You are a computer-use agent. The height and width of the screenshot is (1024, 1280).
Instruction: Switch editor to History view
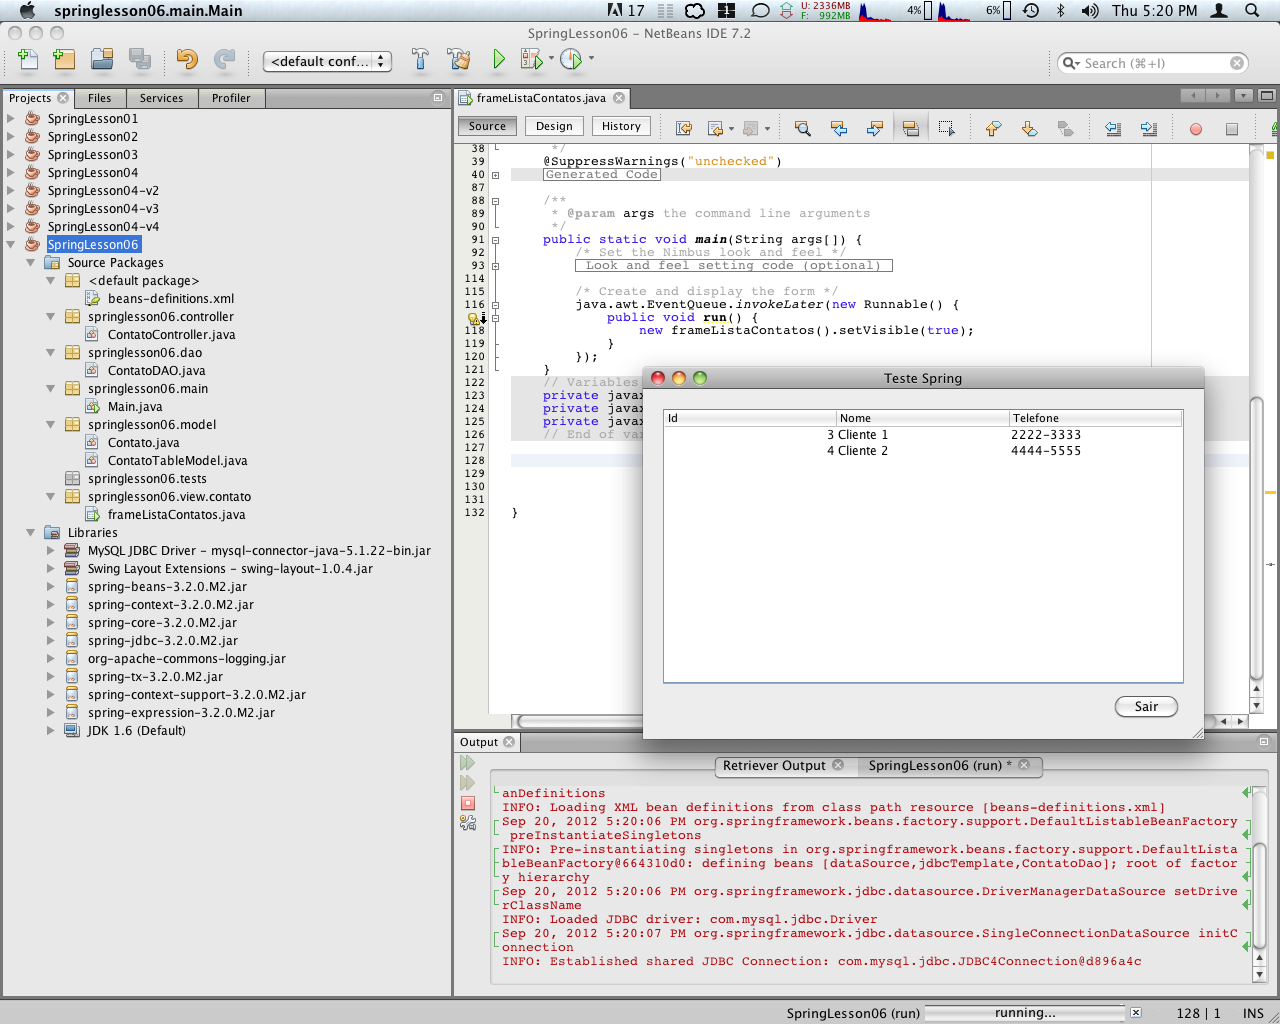621,126
